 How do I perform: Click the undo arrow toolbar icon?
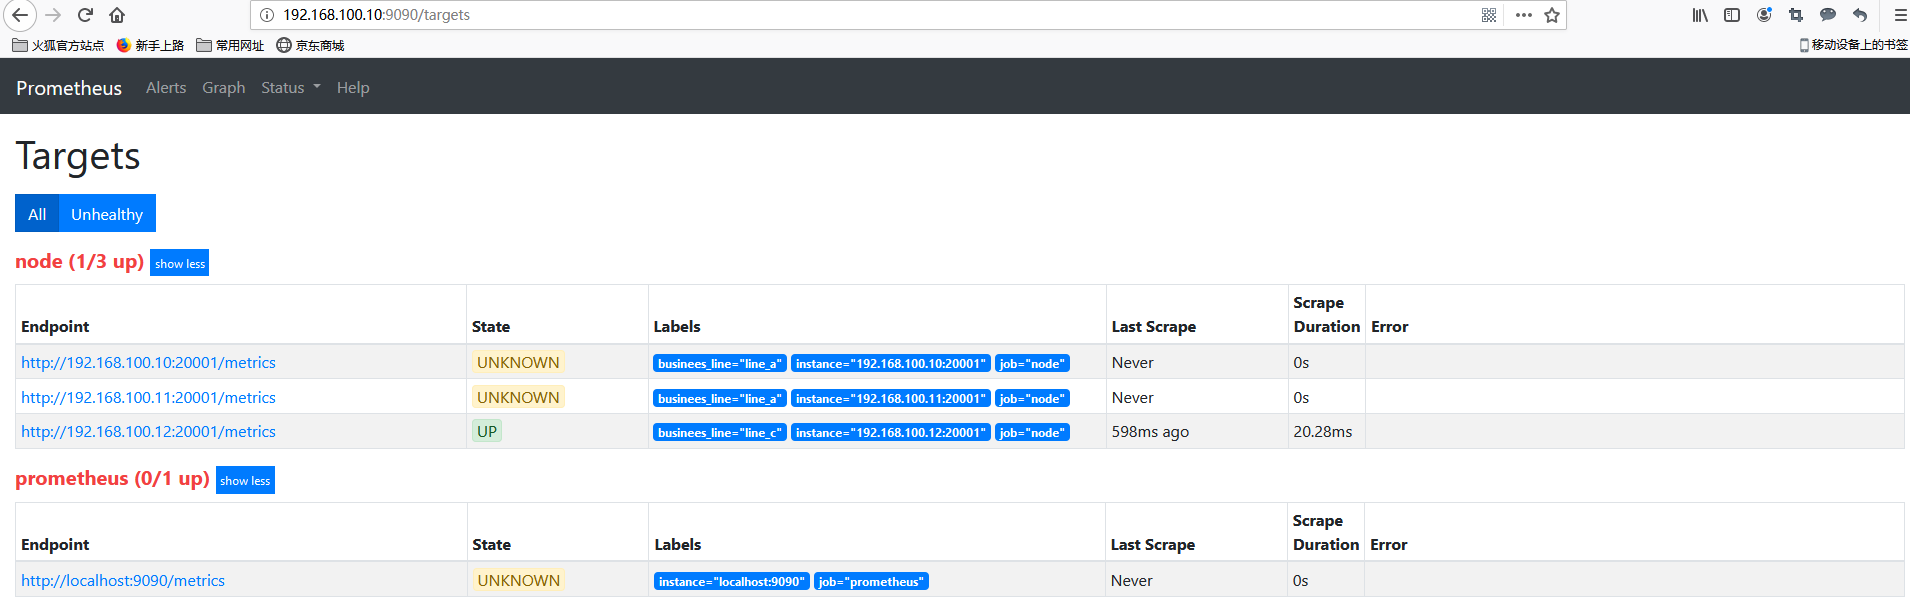pyautogui.click(x=1860, y=15)
